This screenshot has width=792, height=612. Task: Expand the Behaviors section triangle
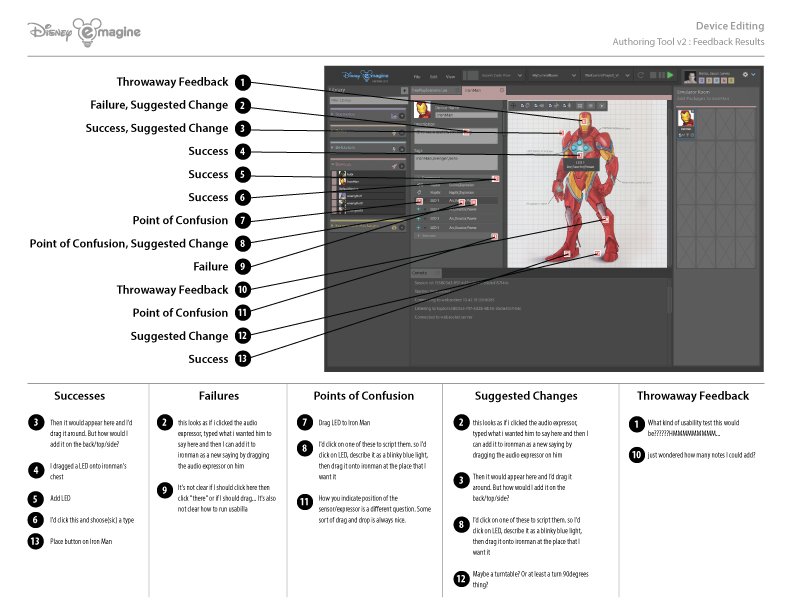(332, 147)
